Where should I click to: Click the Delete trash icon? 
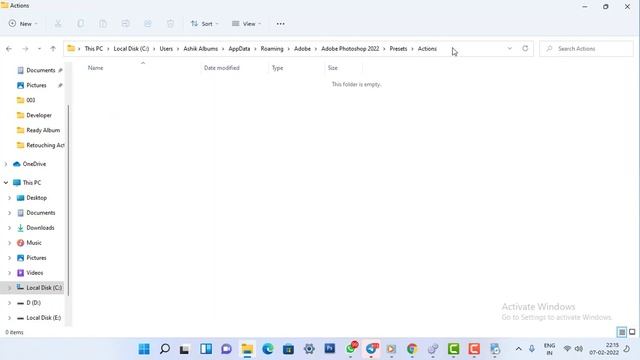point(170,24)
